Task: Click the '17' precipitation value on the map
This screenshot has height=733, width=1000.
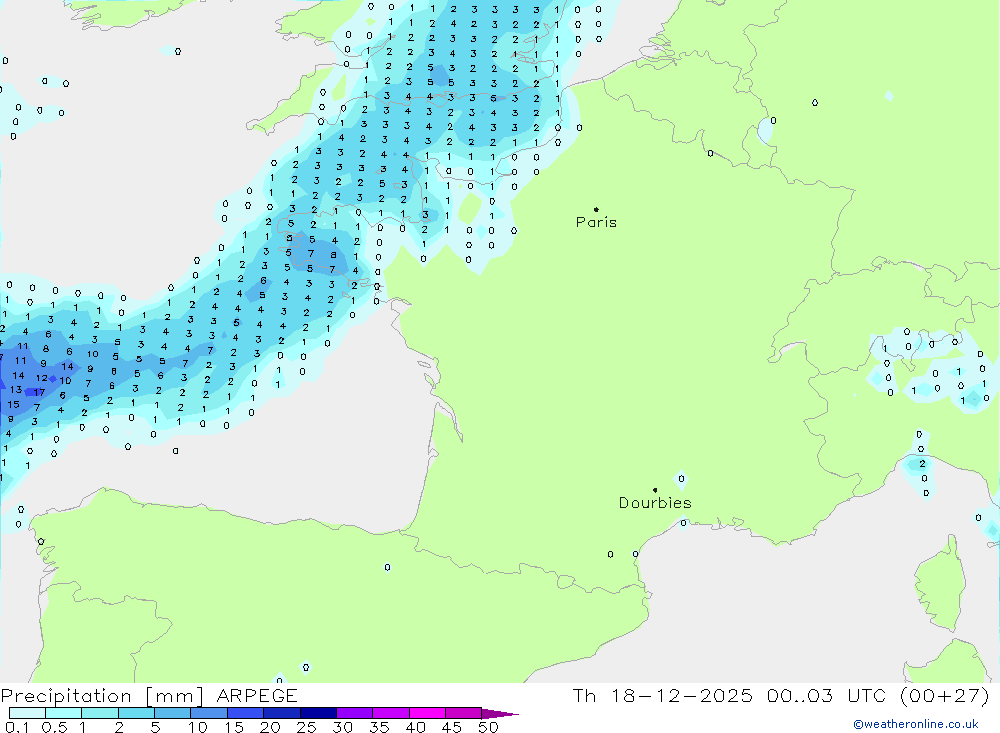Action: tap(40, 392)
